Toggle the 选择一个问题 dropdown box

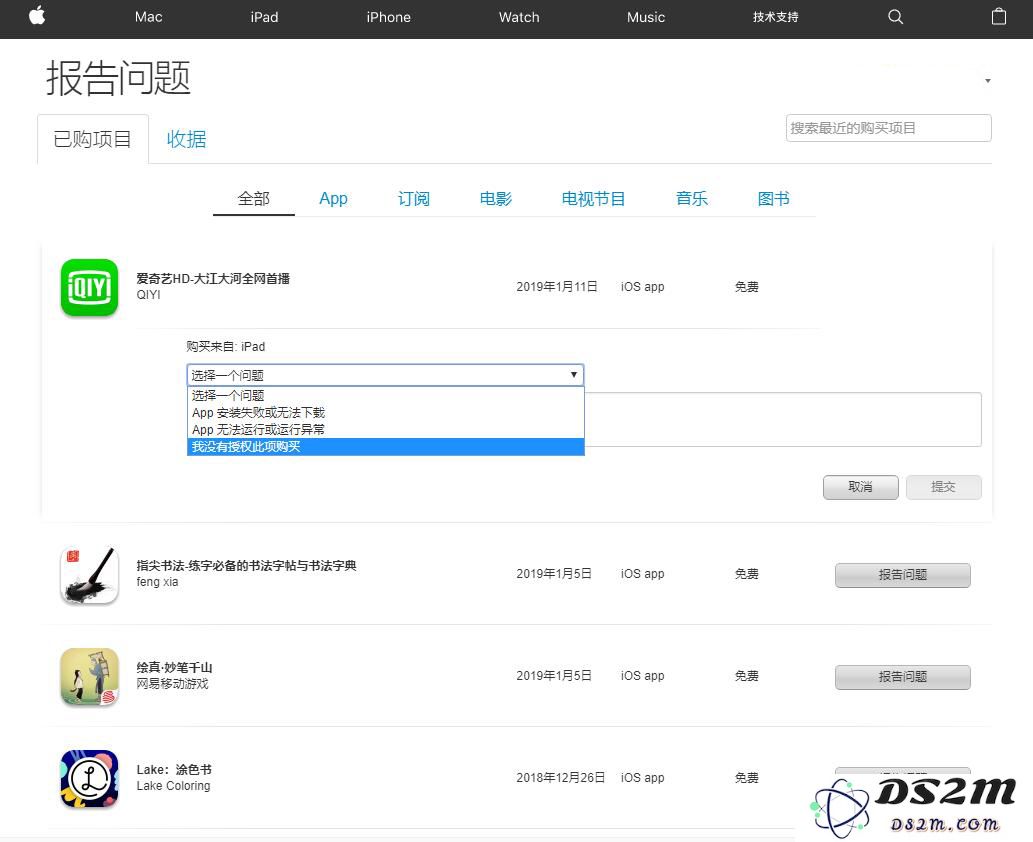point(385,375)
